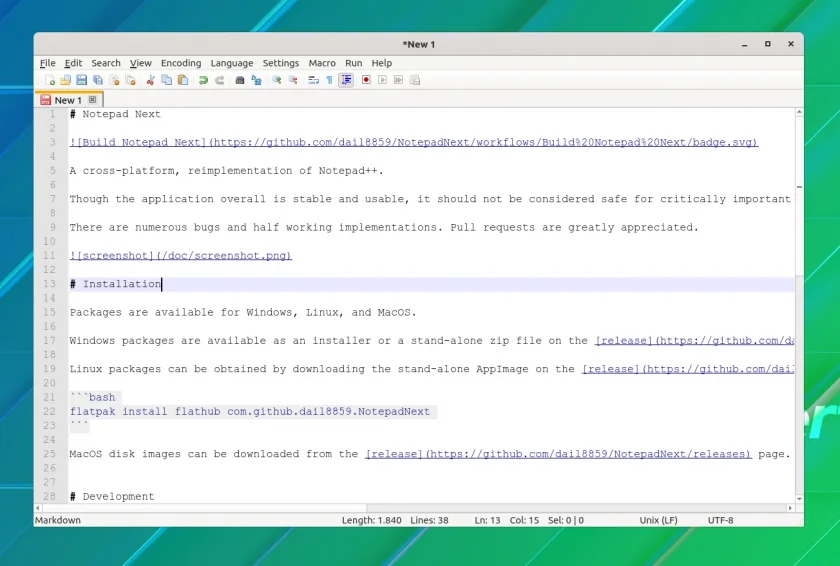Viewport: 840px width, 566px height.
Task: Toggle the indent guide toolbar button
Action: [346, 80]
